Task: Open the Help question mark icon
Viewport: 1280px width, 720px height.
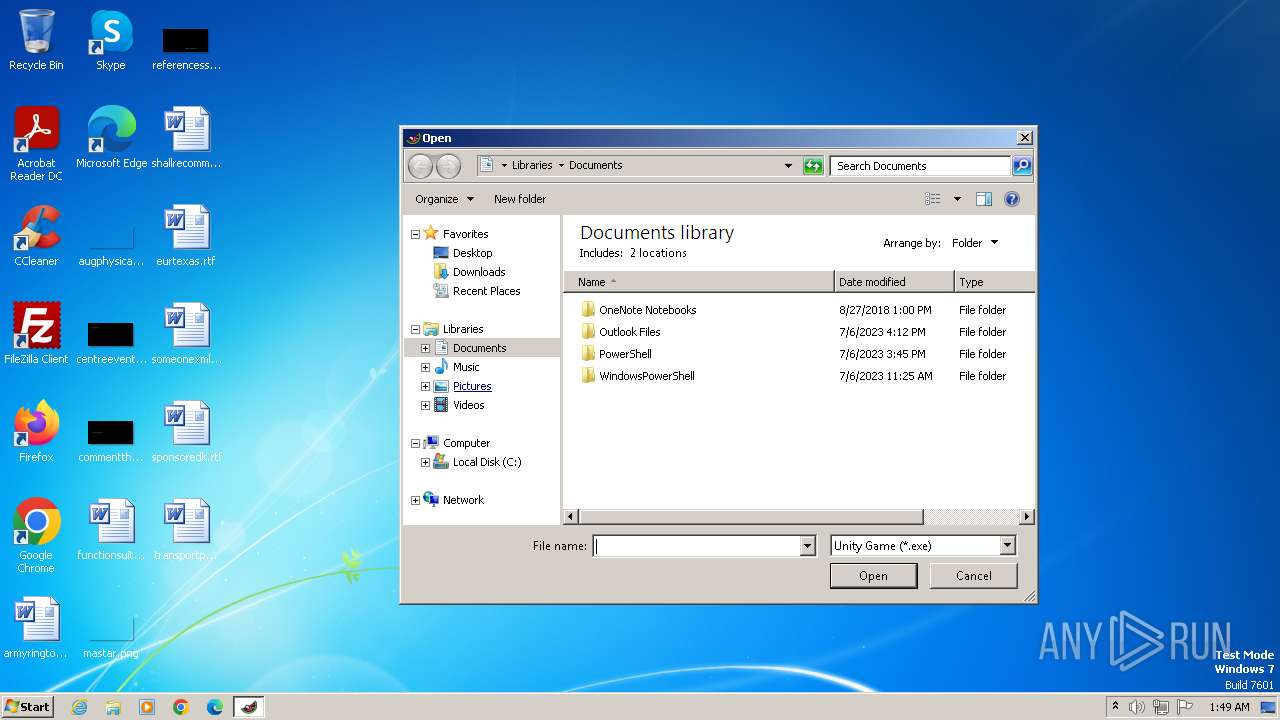Action: pos(1012,199)
